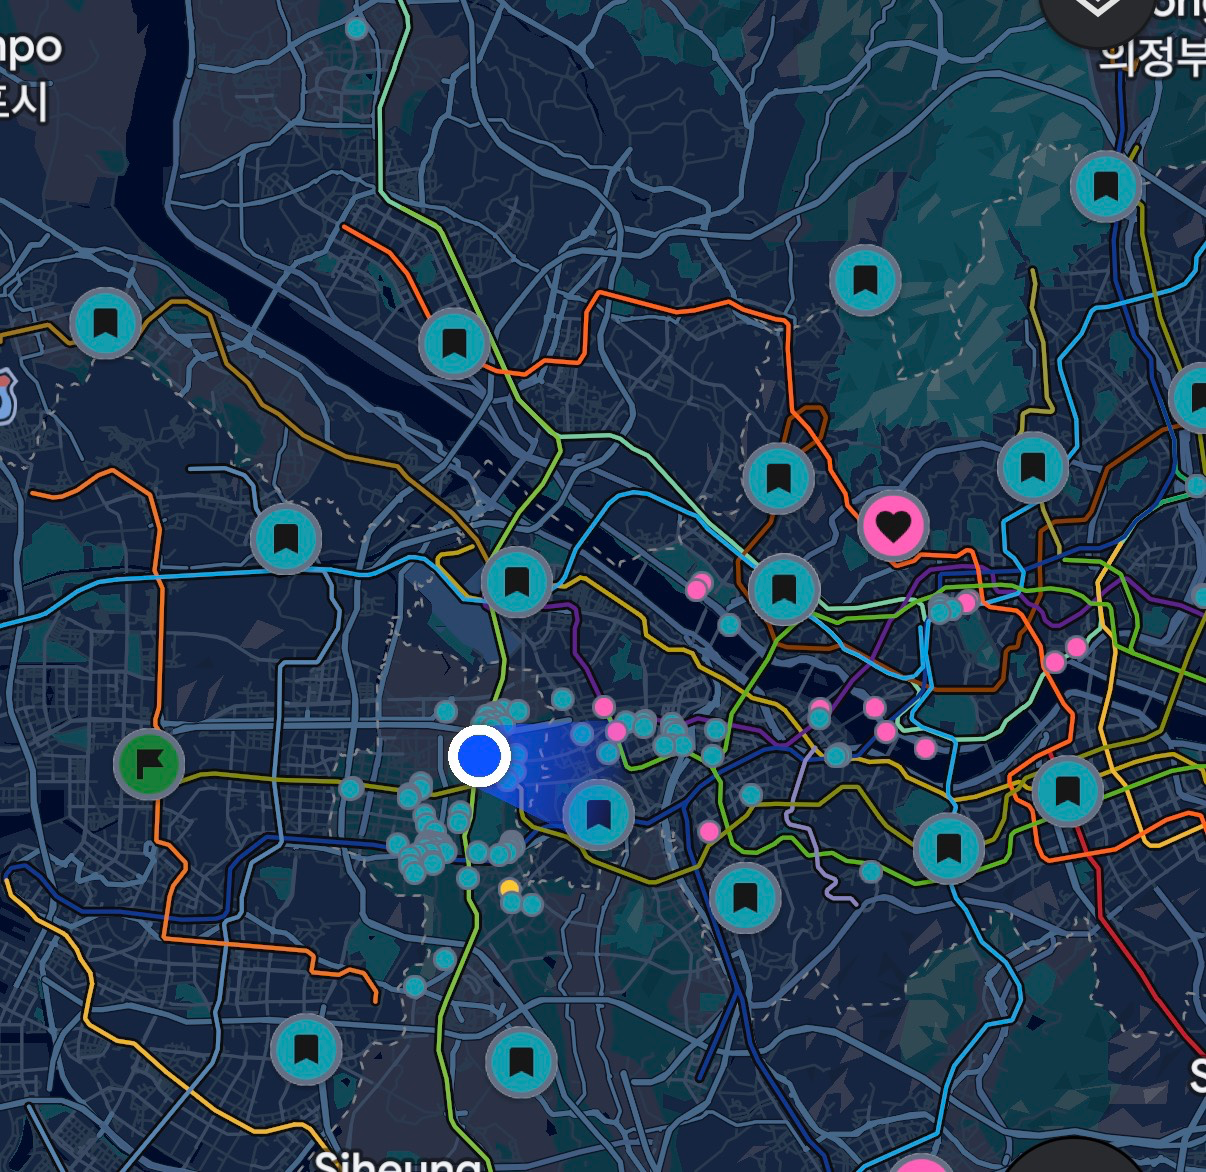Select the pink heart favorite marker
The width and height of the screenshot is (1206, 1172).
(x=893, y=524)
